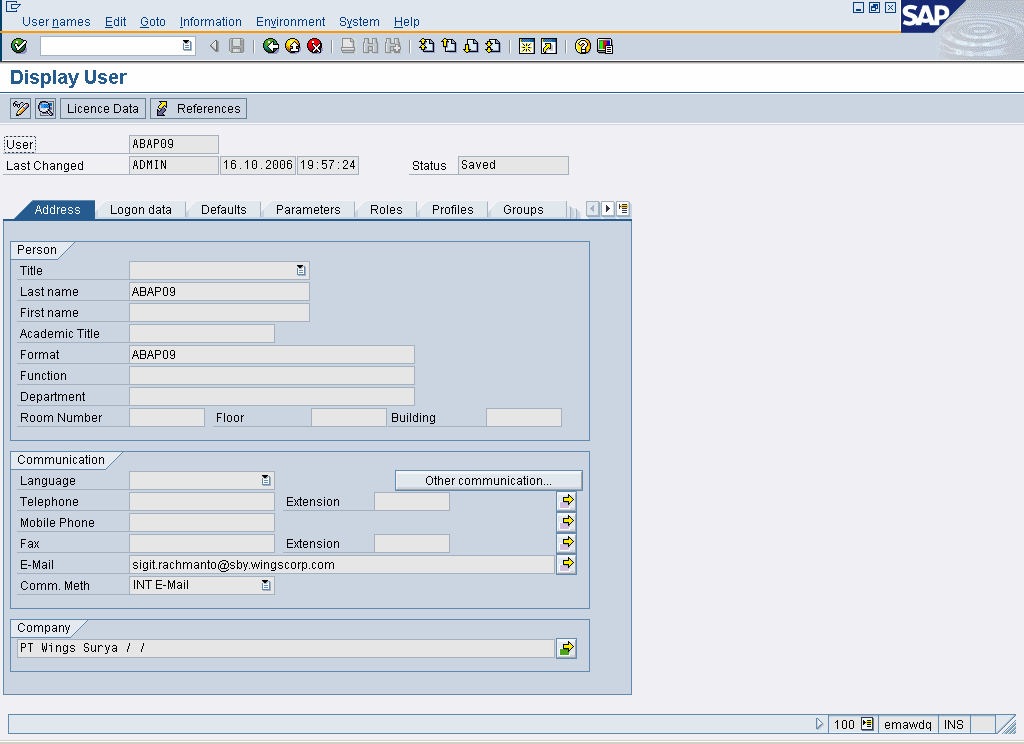Open the Title dropdown list

[x=301, y=270]
